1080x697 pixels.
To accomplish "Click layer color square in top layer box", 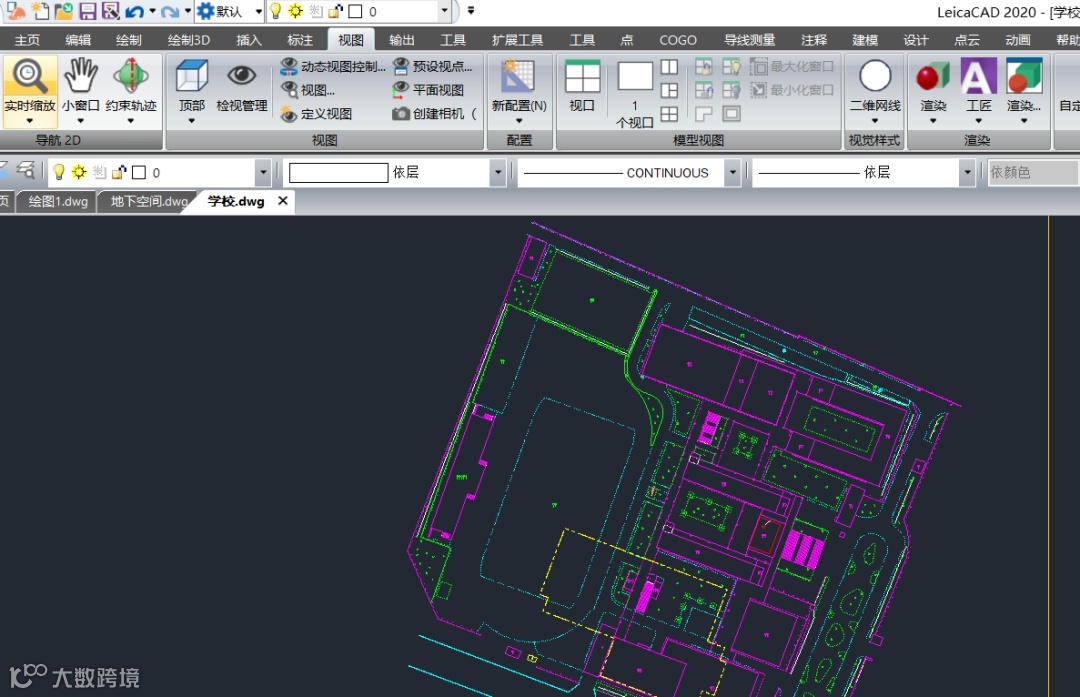I will click(x=355, y=11).
